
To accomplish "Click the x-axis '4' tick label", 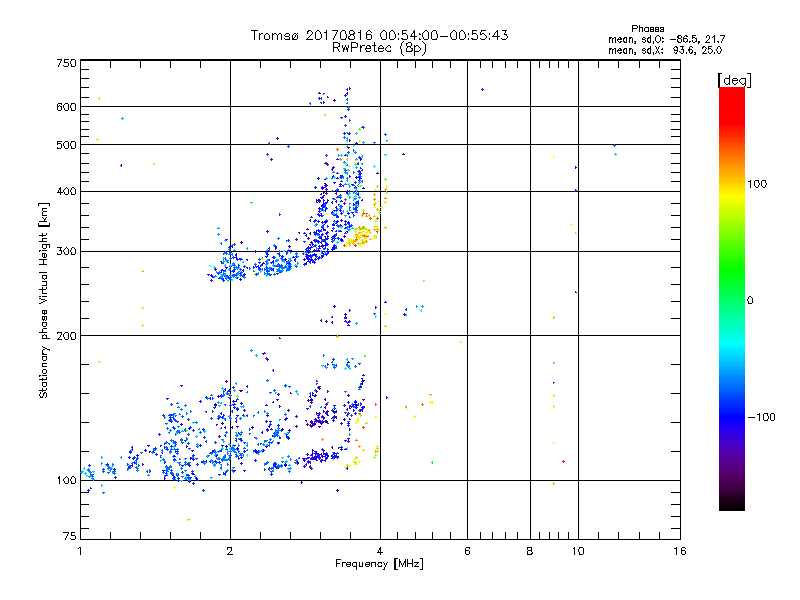I will [x=380, y=551].
